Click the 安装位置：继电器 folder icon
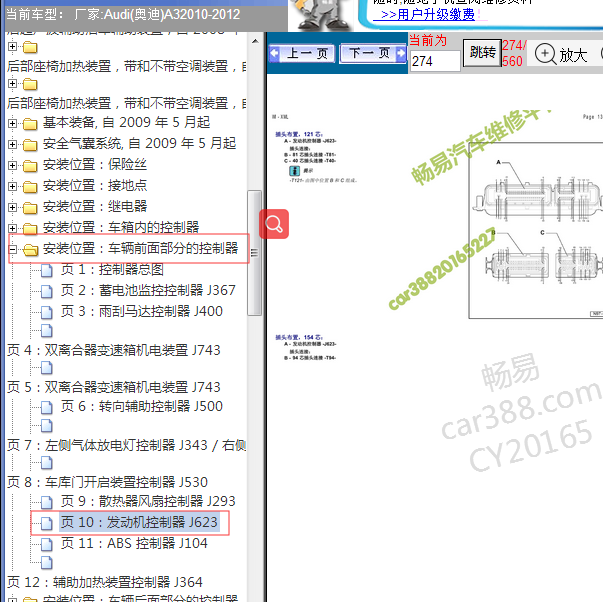Viewport: 603px width, 602px height. pos(30,208)
